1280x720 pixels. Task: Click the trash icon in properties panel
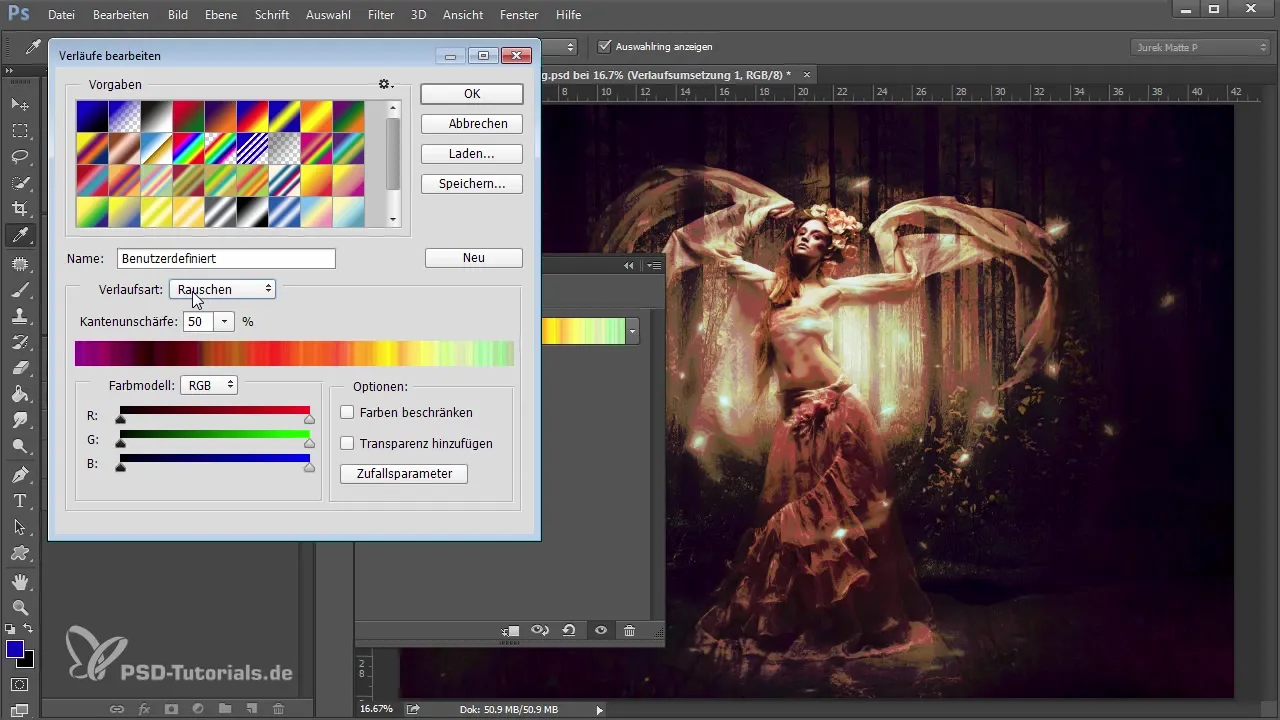click(629, 631)
